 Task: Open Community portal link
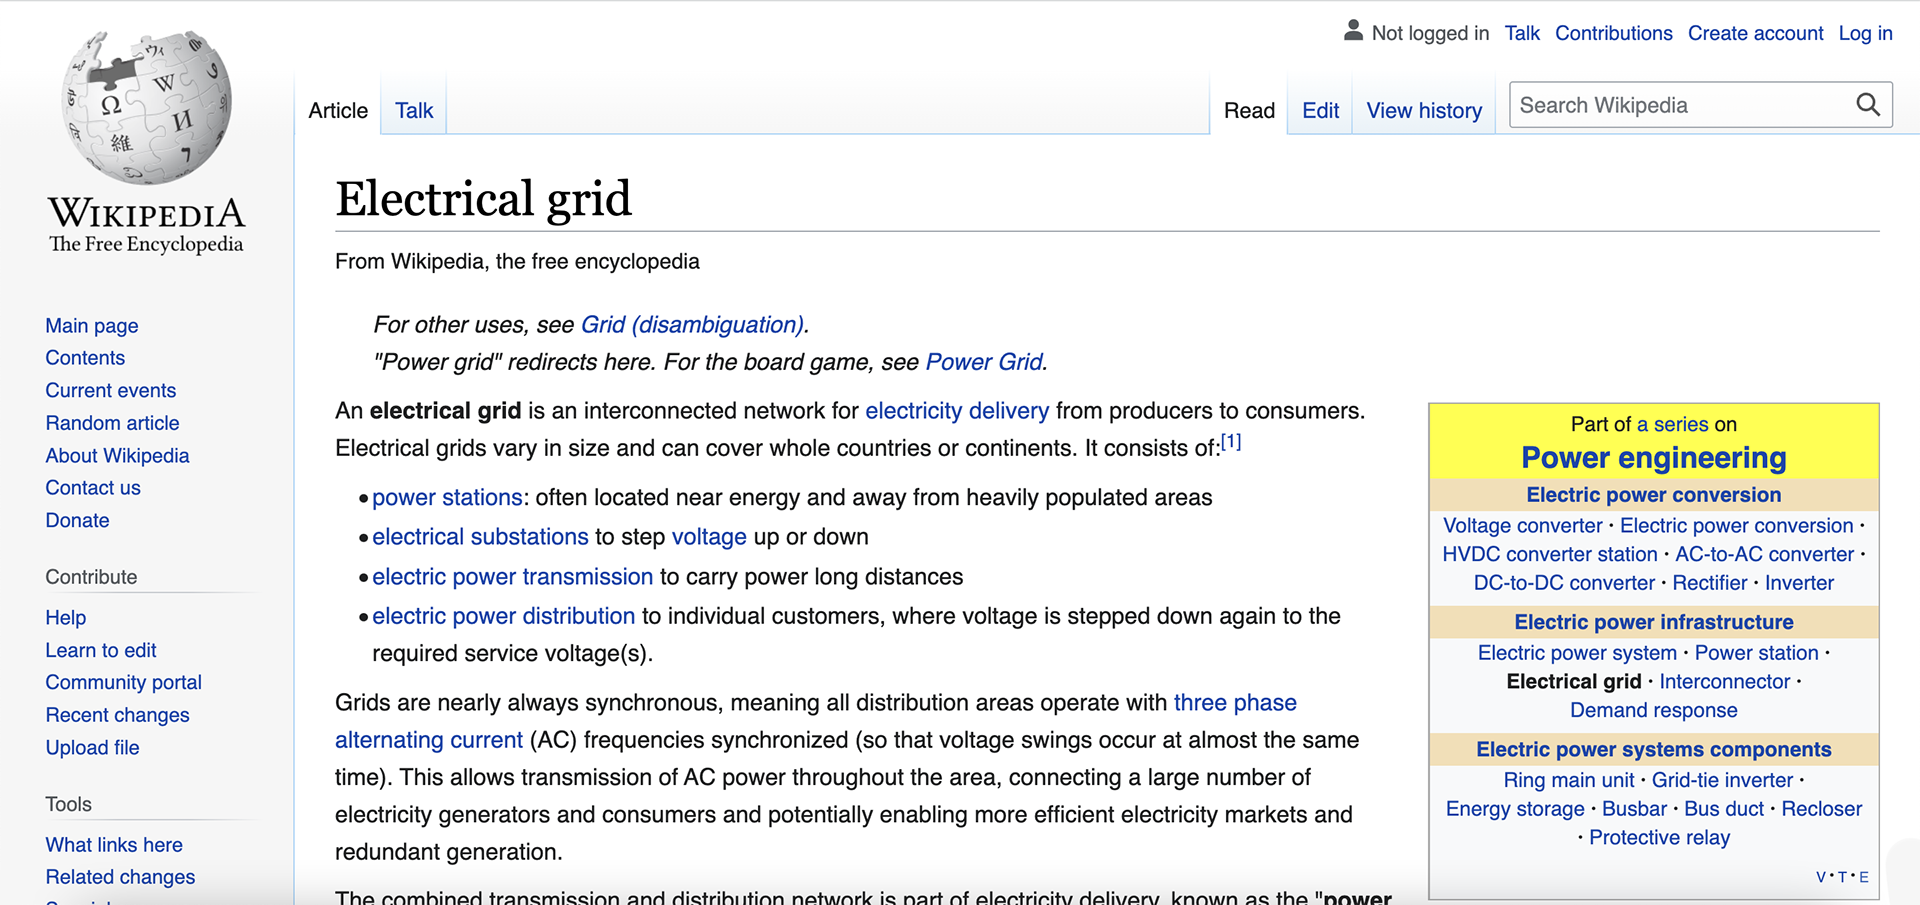(x=124, y=682)
